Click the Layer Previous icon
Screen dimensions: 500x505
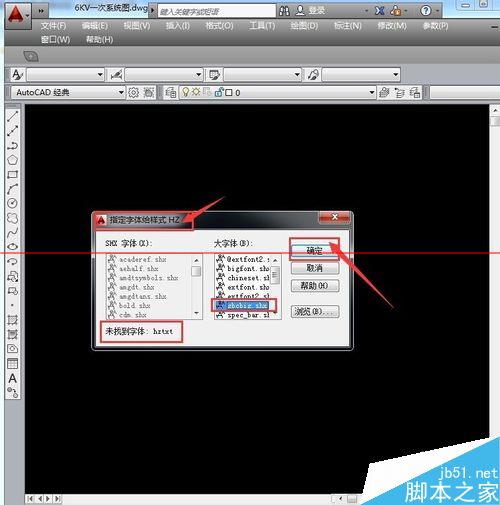399,92
